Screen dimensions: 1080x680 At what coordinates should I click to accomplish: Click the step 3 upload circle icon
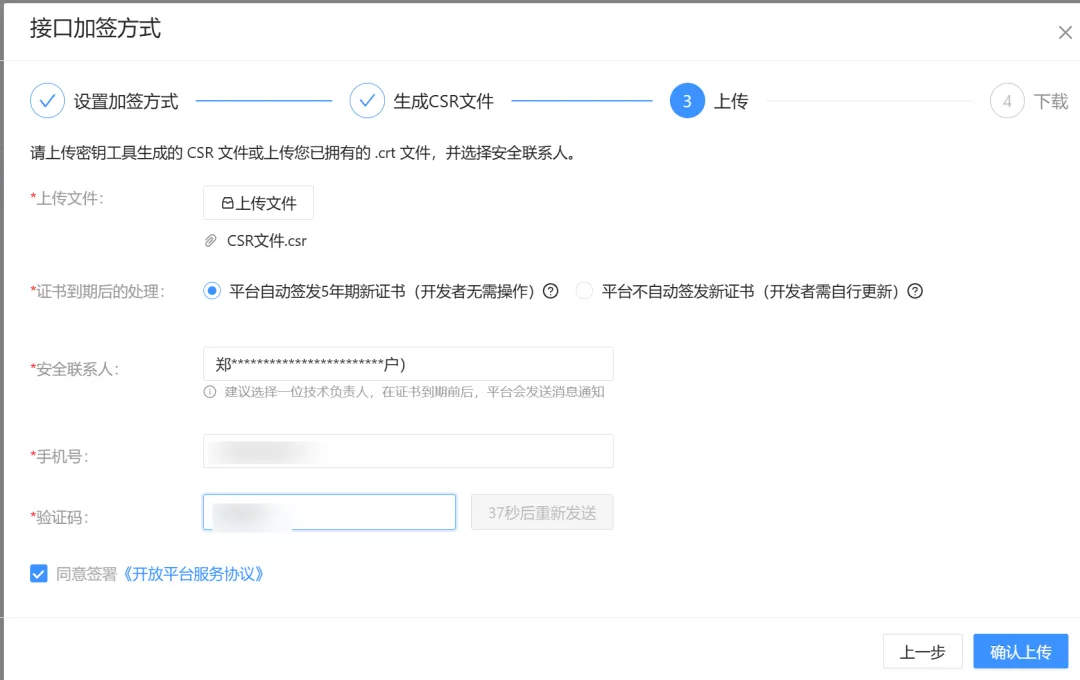(687, 101)
